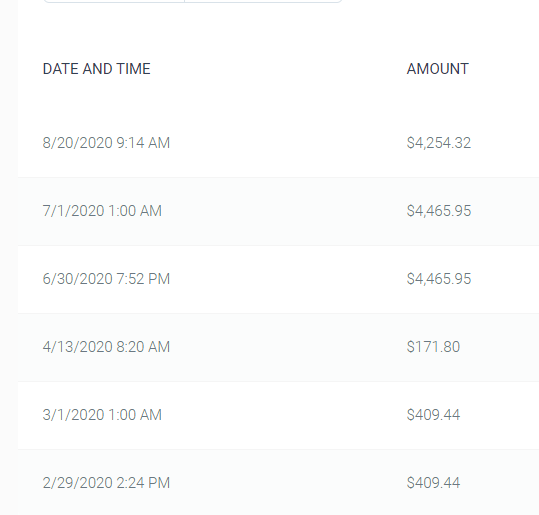
Task: Click the $4,465.95 amount dated 7/1/2020
Action: tap(439, 211)
